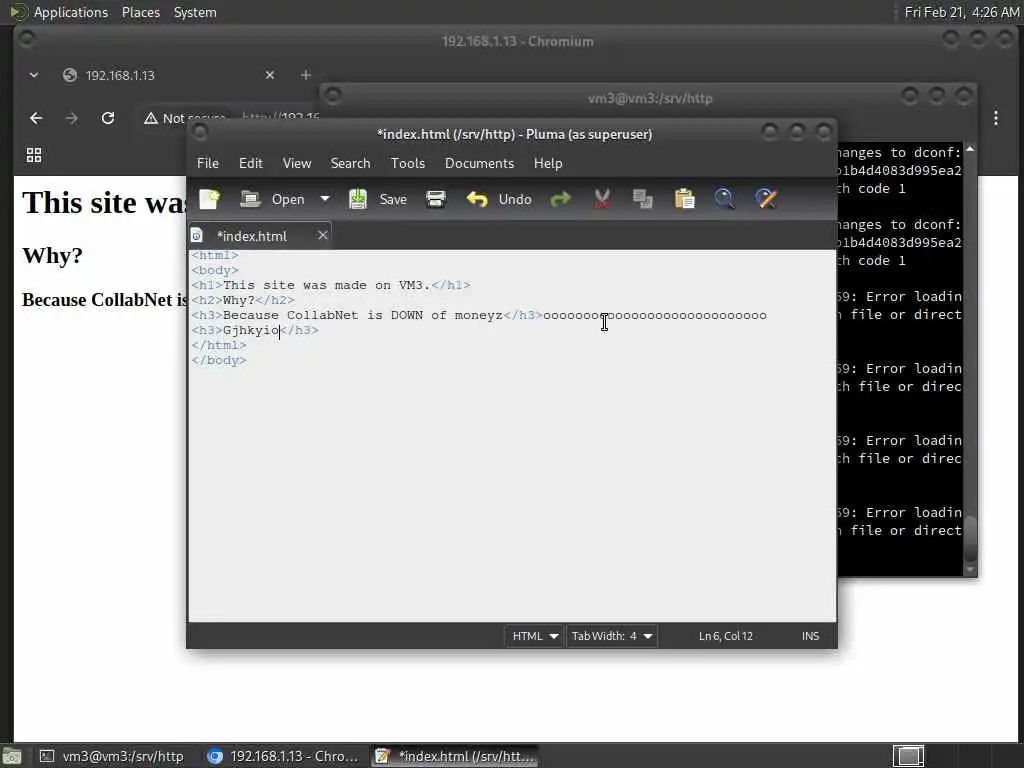Go forward in Chromium
This screenshot has width=1024, height=768.
[x=72, y=118]
